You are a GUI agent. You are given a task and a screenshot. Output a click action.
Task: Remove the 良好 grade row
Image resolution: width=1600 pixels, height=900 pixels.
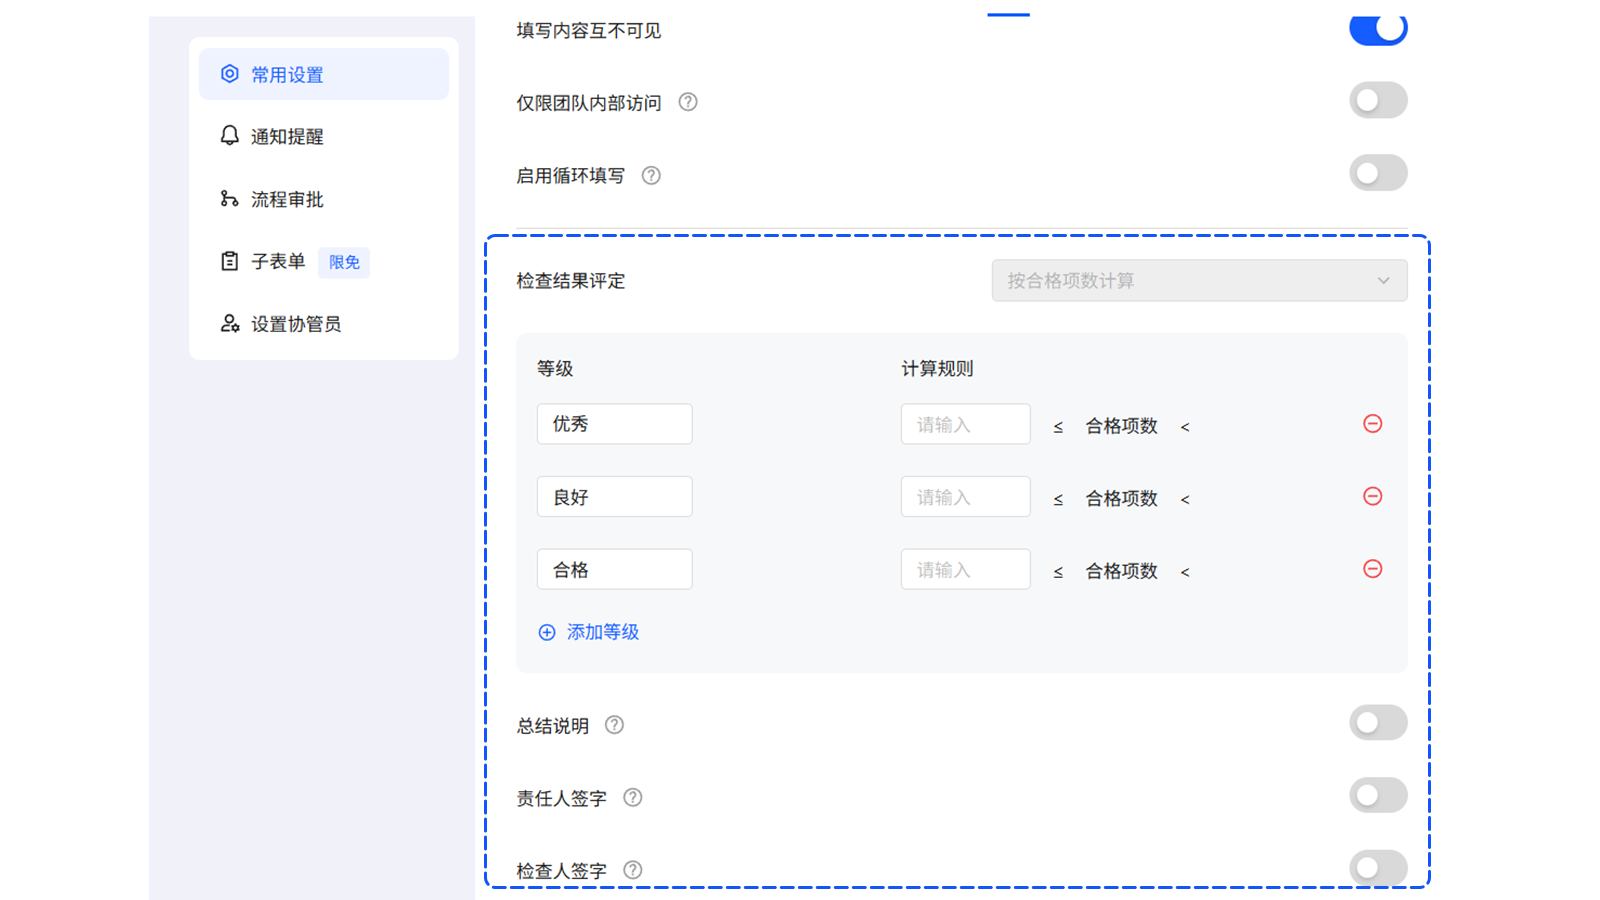tap(1373, 496)
